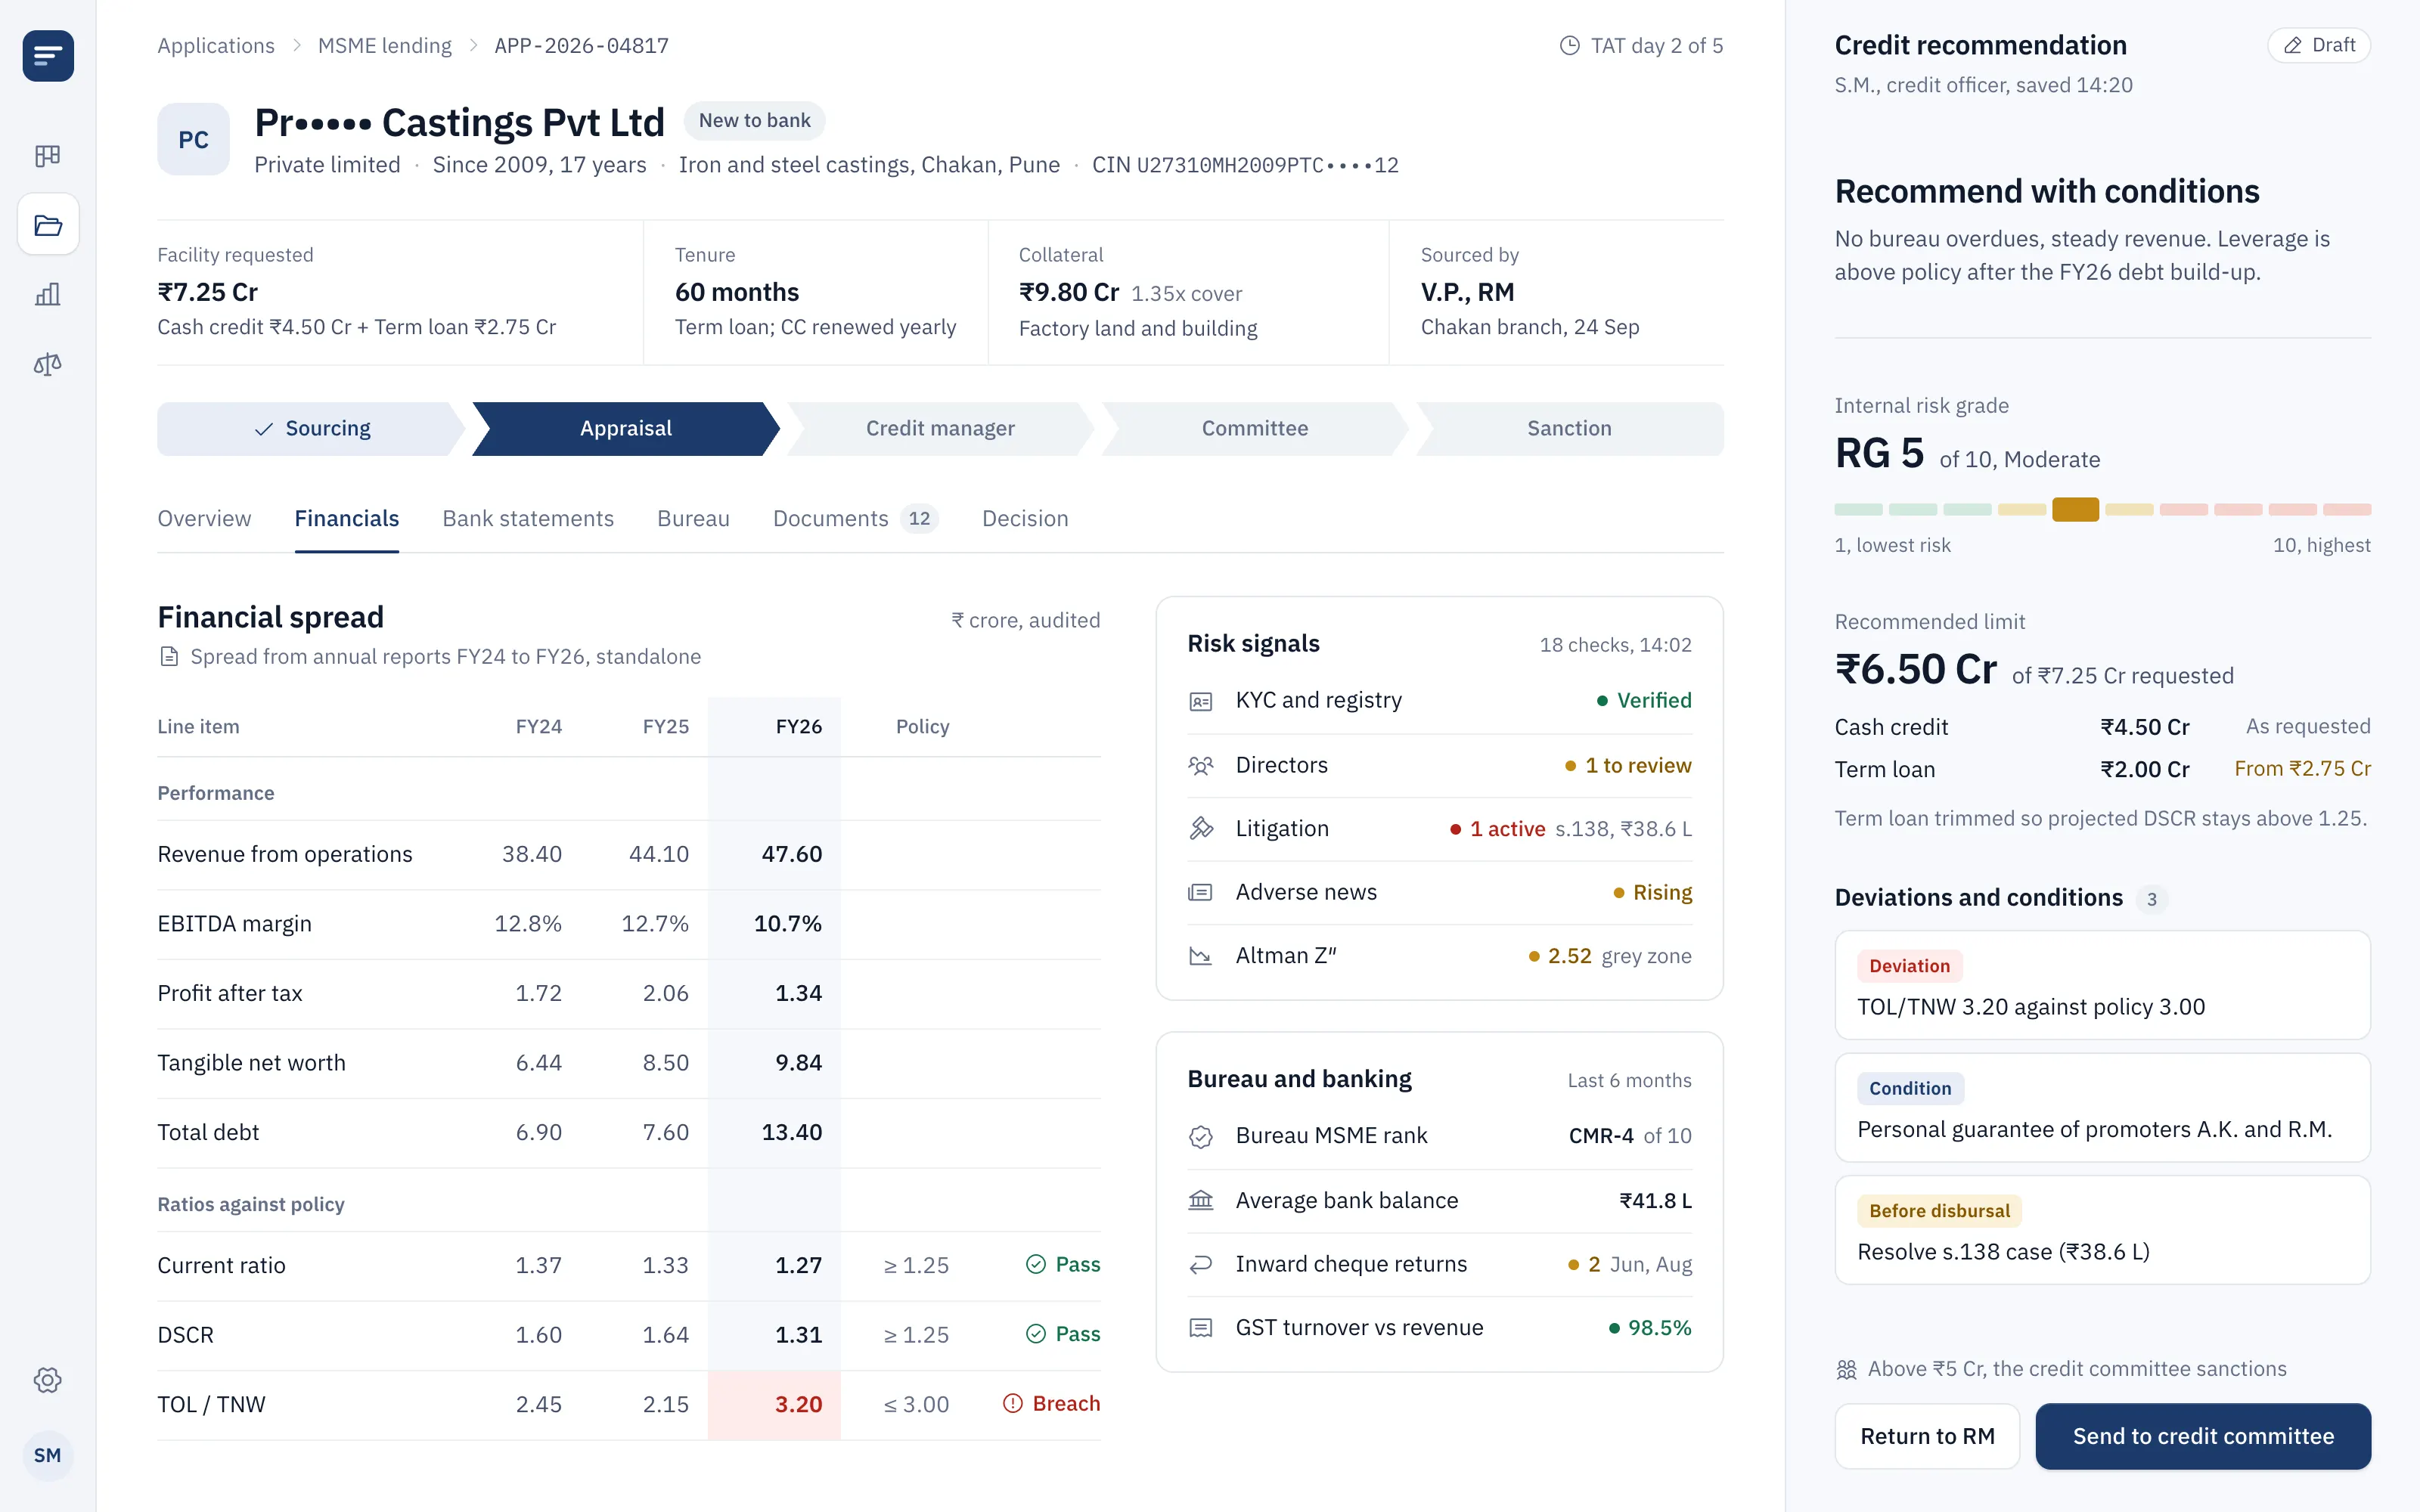
Task: Click the CMR-4 bureau rank value
Action: click(1601, 1136)
